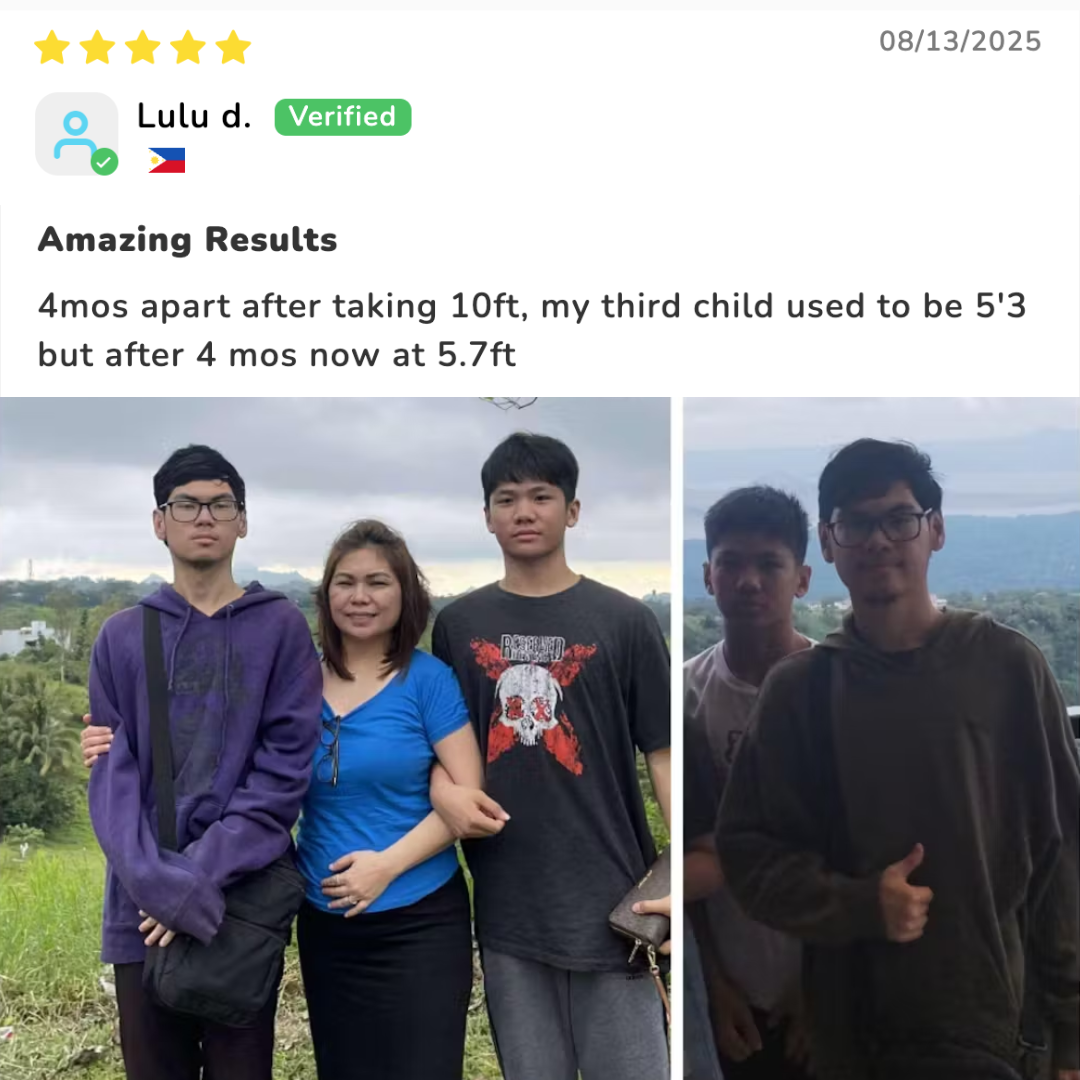This screenshot has width=1080, height=1080.
Task: Click the Philippines flag icon
Action: (x=167, y=160)
